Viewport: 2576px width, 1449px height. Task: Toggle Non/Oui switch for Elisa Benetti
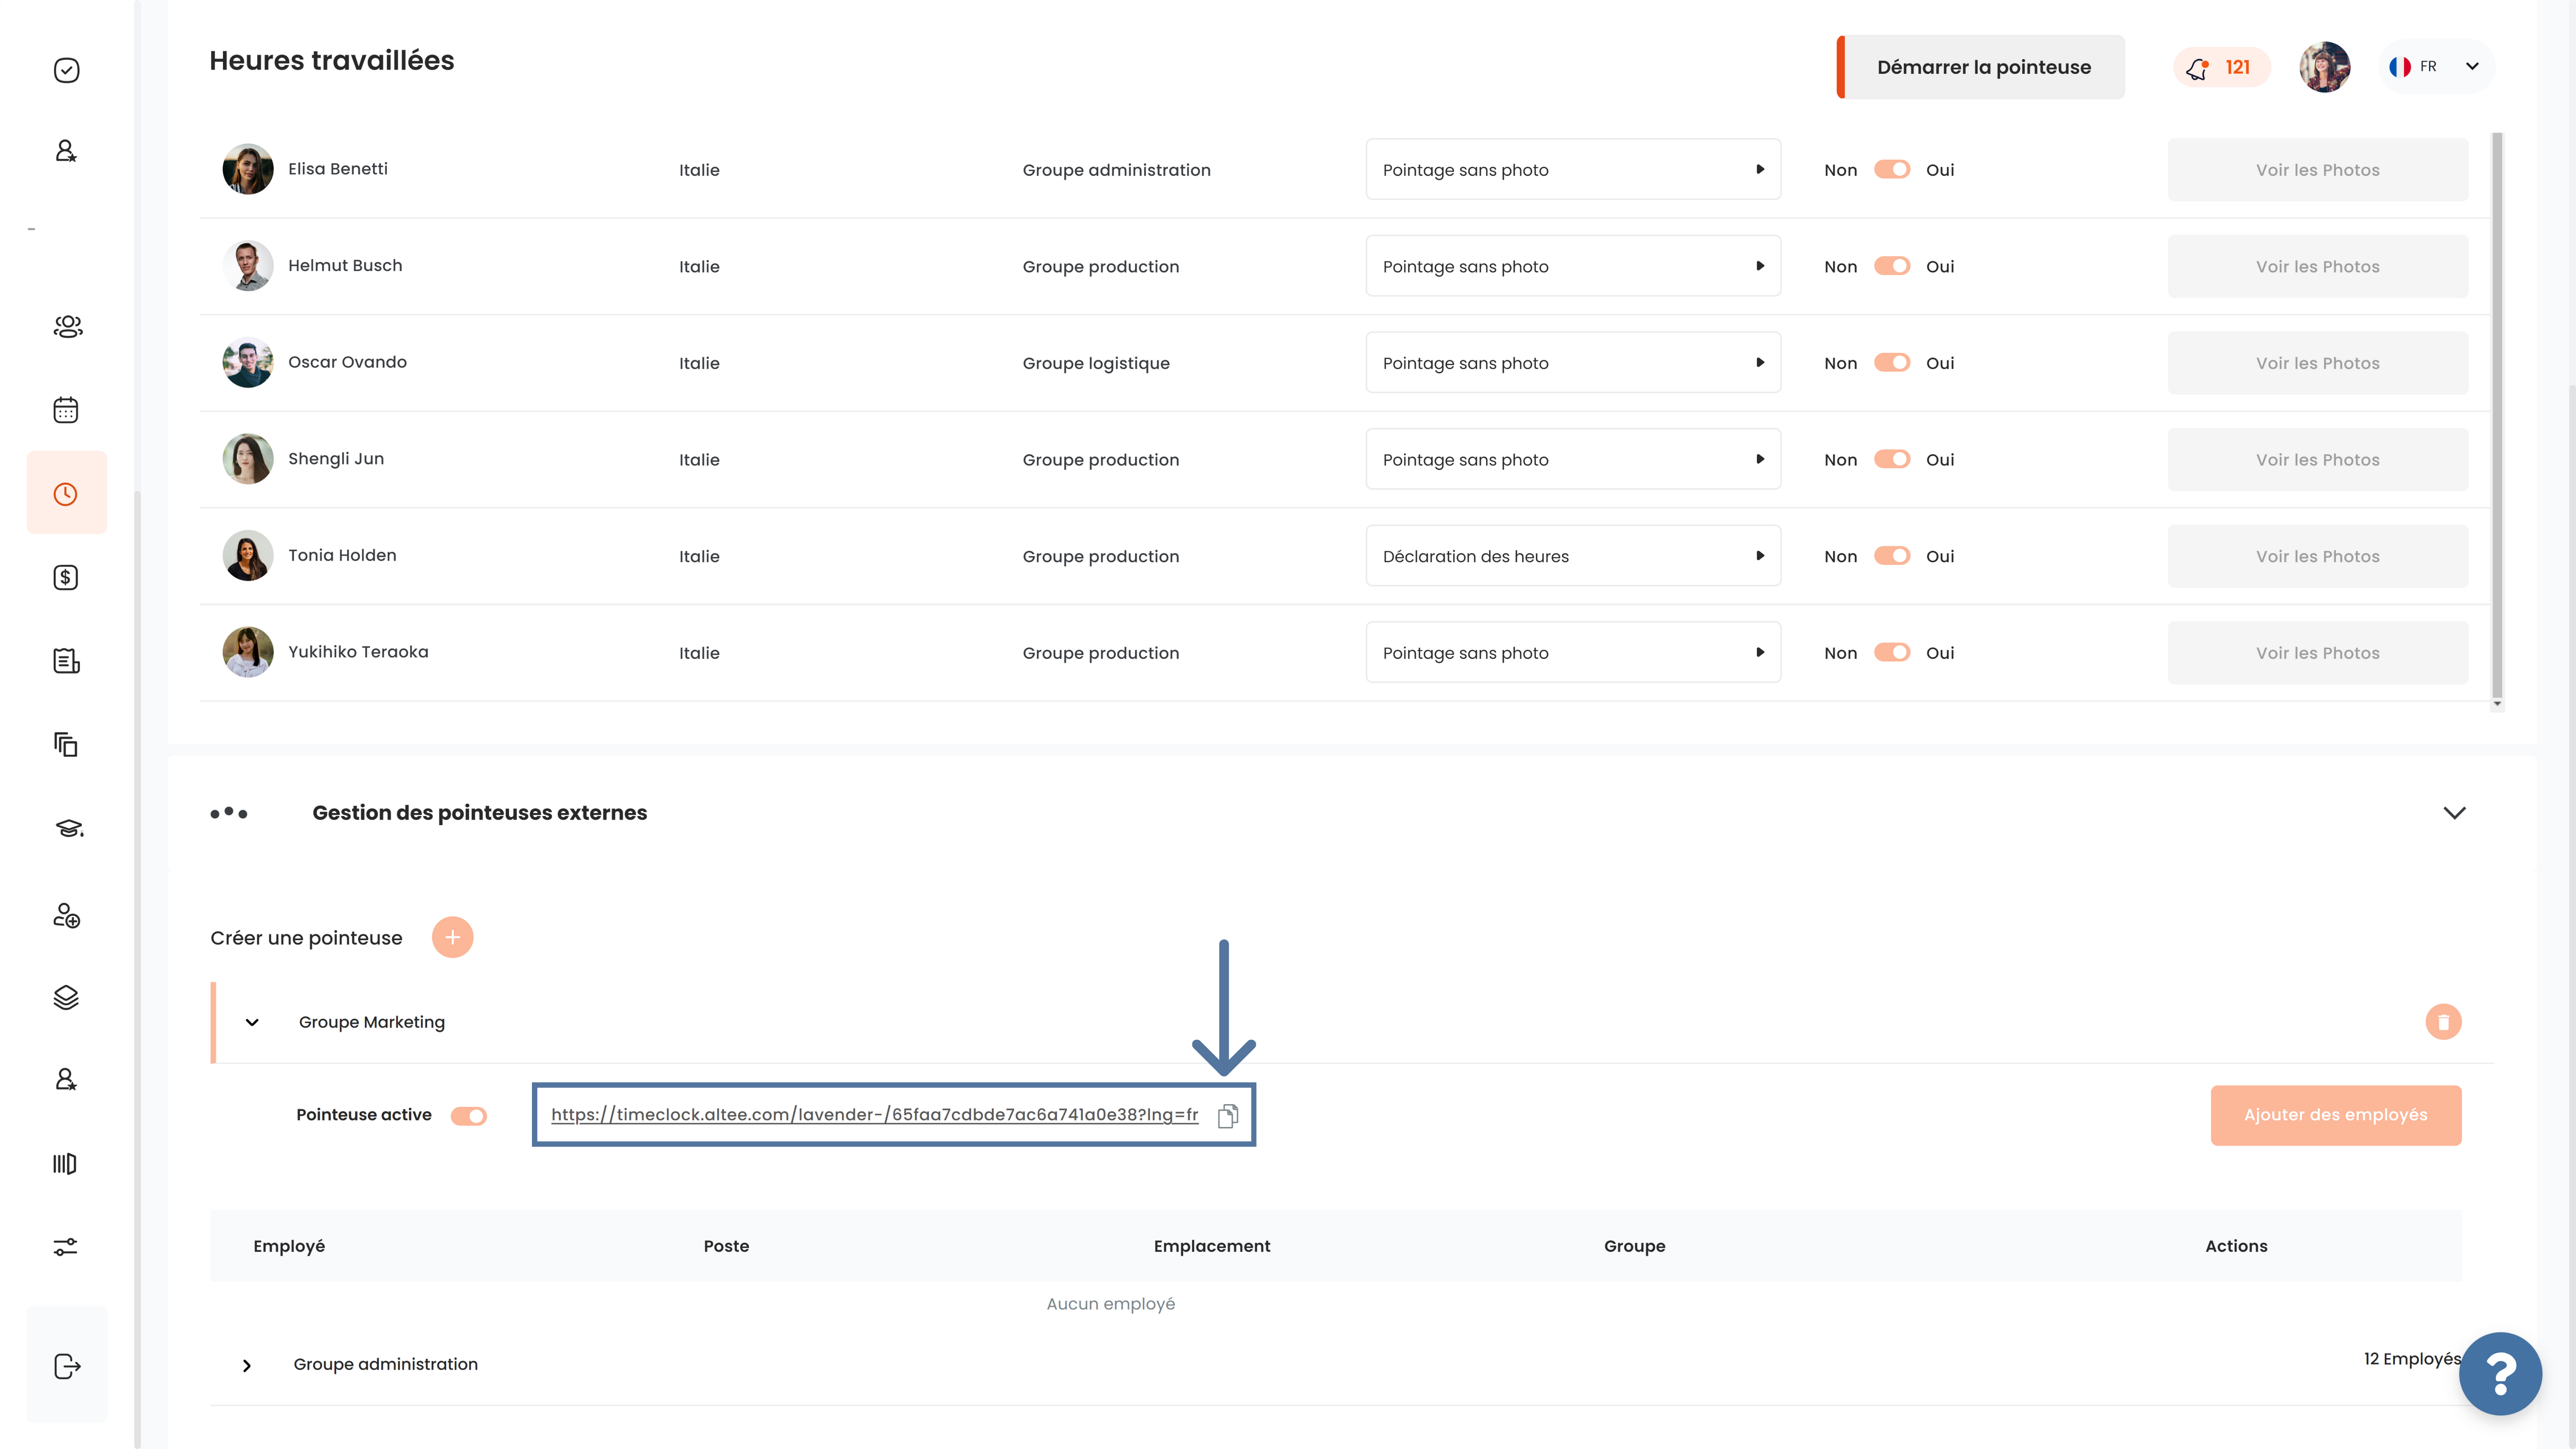coord(1892,170)
